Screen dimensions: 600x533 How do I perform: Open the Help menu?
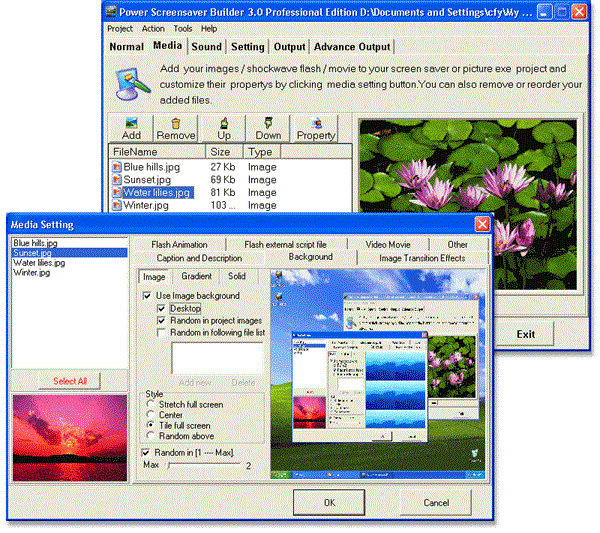pos(209,29)
